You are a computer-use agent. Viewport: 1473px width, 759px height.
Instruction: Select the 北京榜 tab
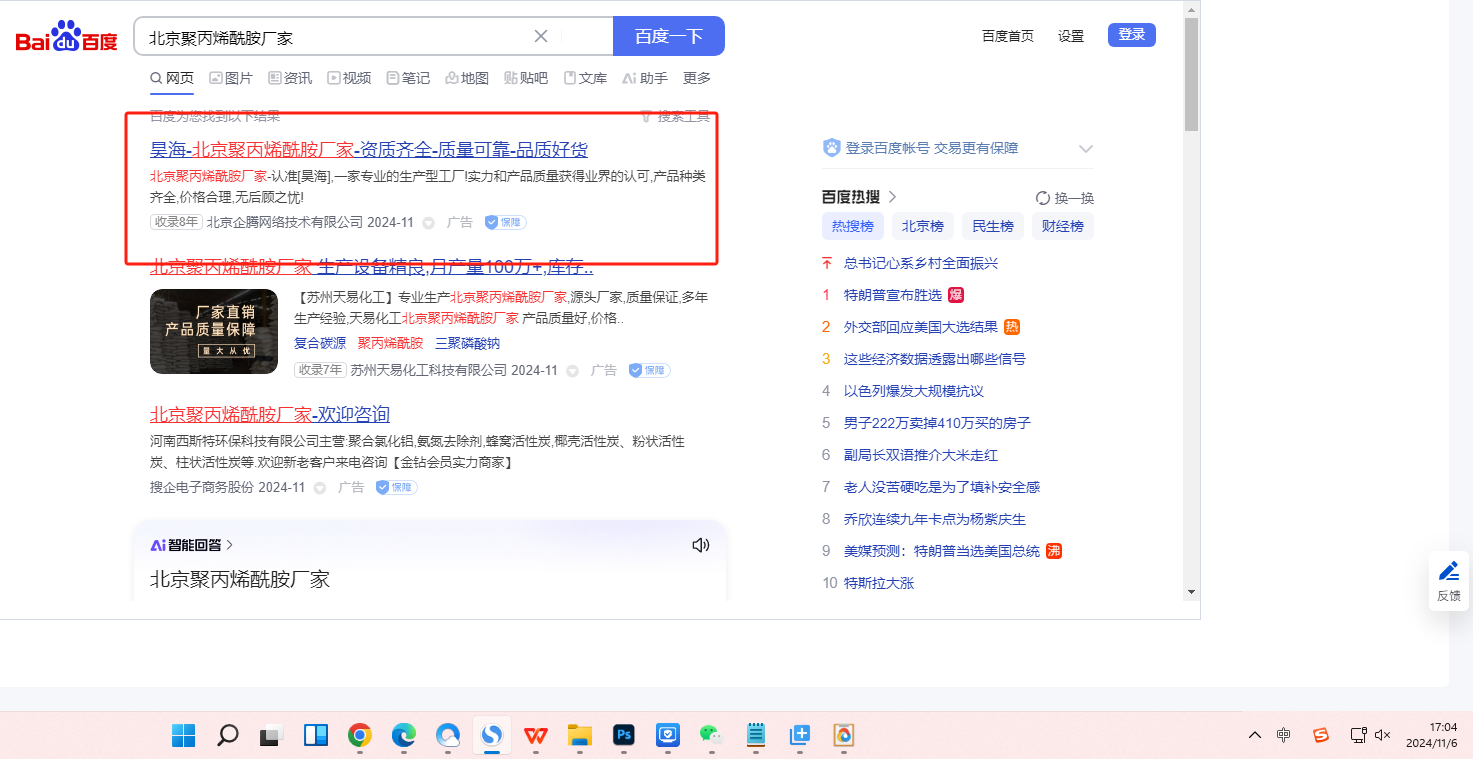point(923,226)
